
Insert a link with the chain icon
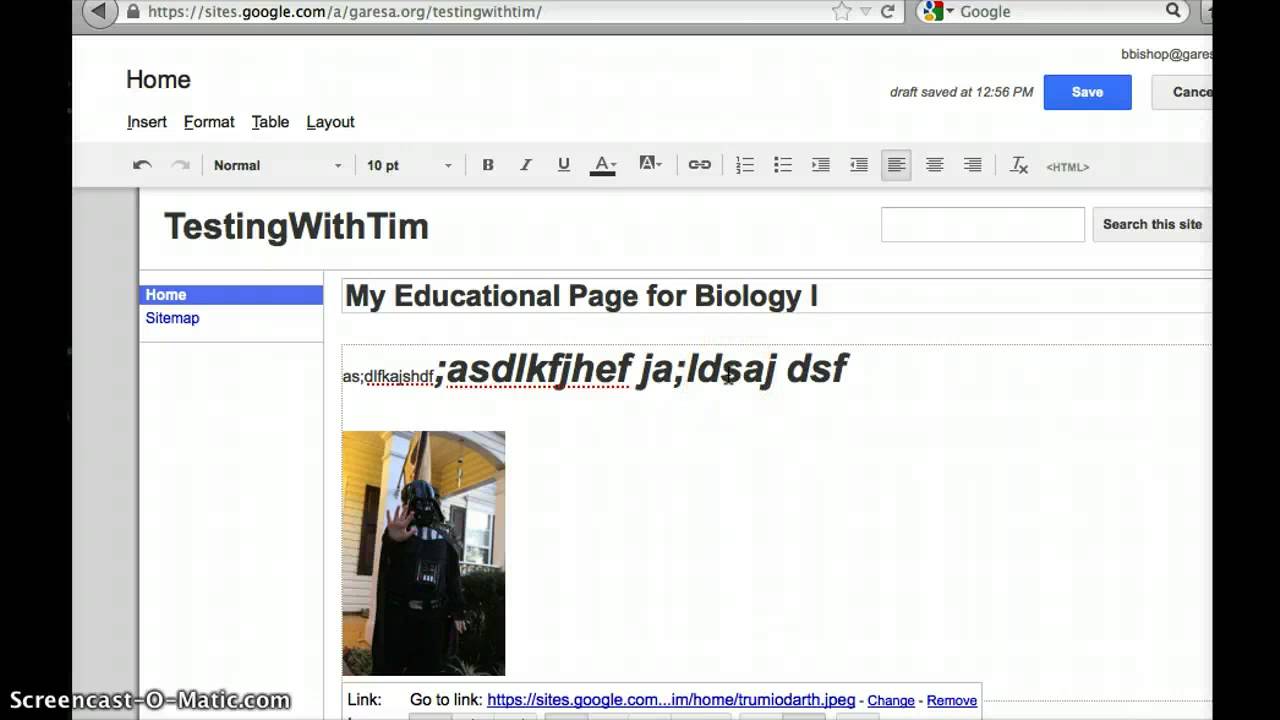tap(700, 165)
